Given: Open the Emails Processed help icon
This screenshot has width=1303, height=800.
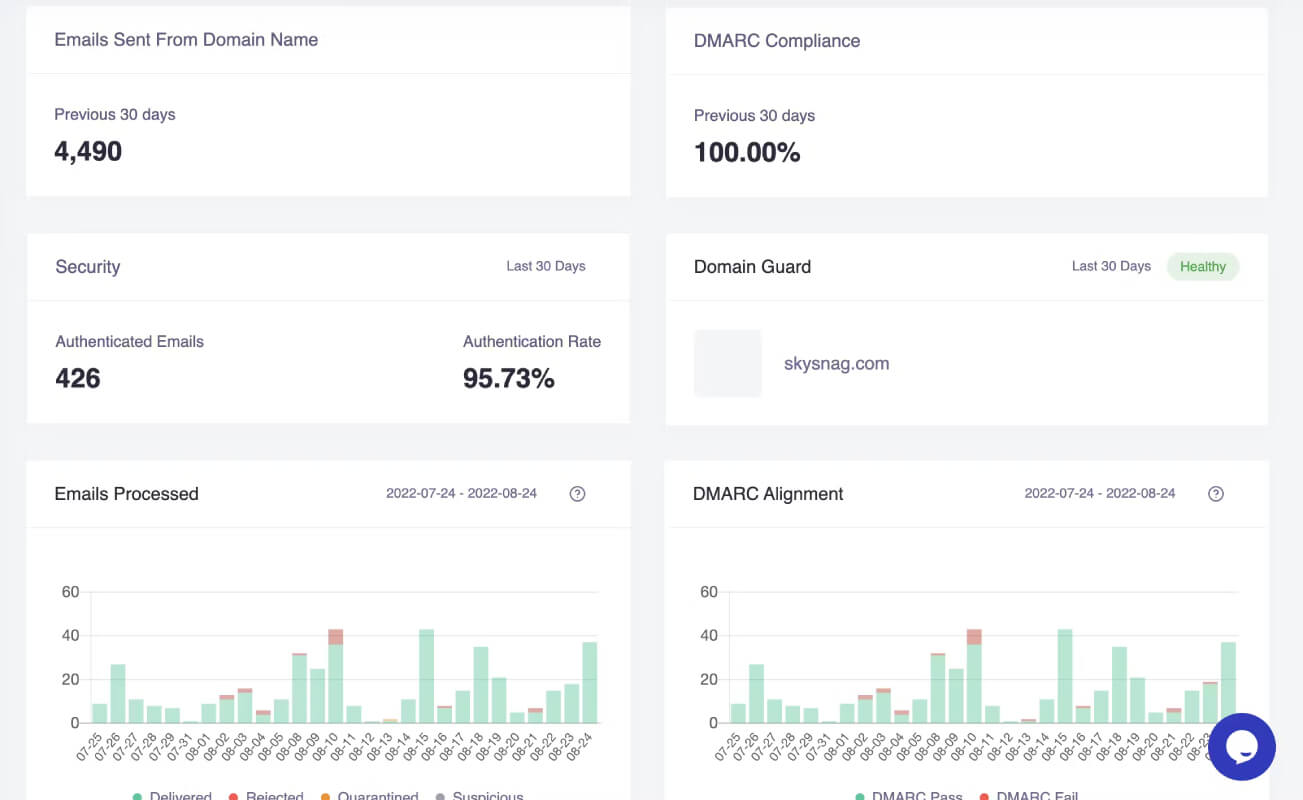Looking at the screenshot, I should tap(577, 494).
